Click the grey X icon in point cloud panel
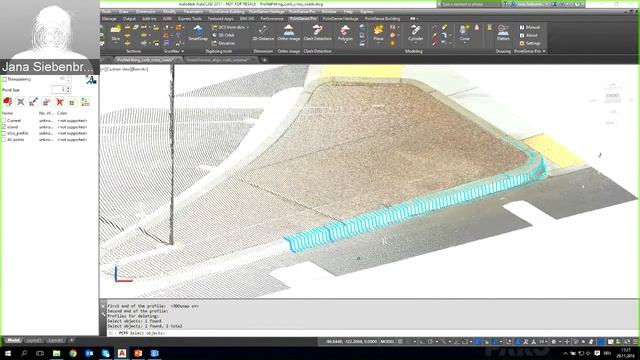This screenshot has height=360, width=640. point(20,102)
